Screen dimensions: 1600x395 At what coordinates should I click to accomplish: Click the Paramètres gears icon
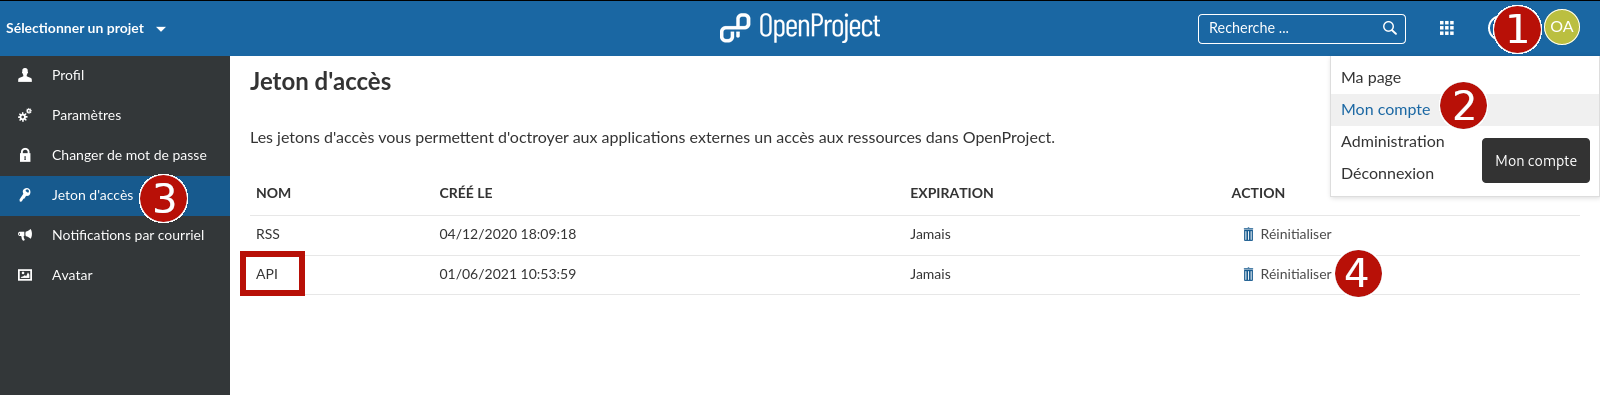coord(25,115)
